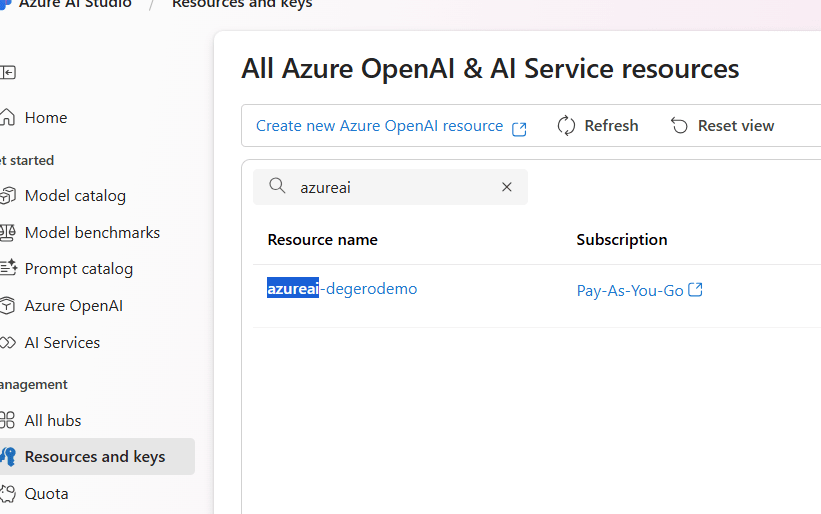The image size is (821, 514).
Task: Sort by Resource name column header
Action: click(x=323, y=240)
